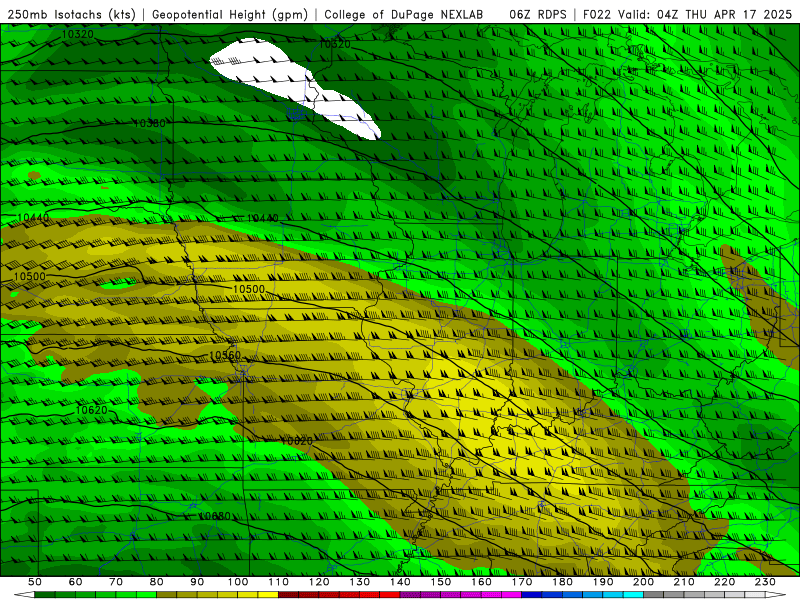Click the "Geopotential Height (gpm)" header label
The height and width of the screenshot is (600, 800).
pyautogui.click(x=230, y=15)
